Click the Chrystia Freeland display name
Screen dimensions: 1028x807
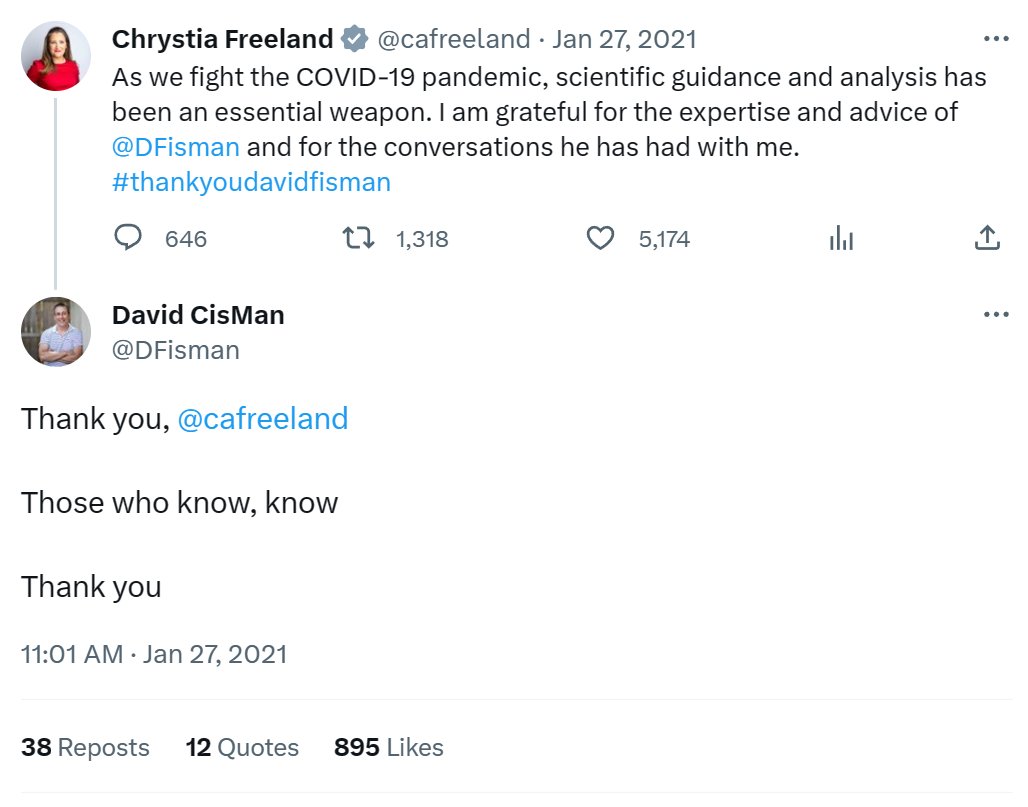(x=223, y=39)
